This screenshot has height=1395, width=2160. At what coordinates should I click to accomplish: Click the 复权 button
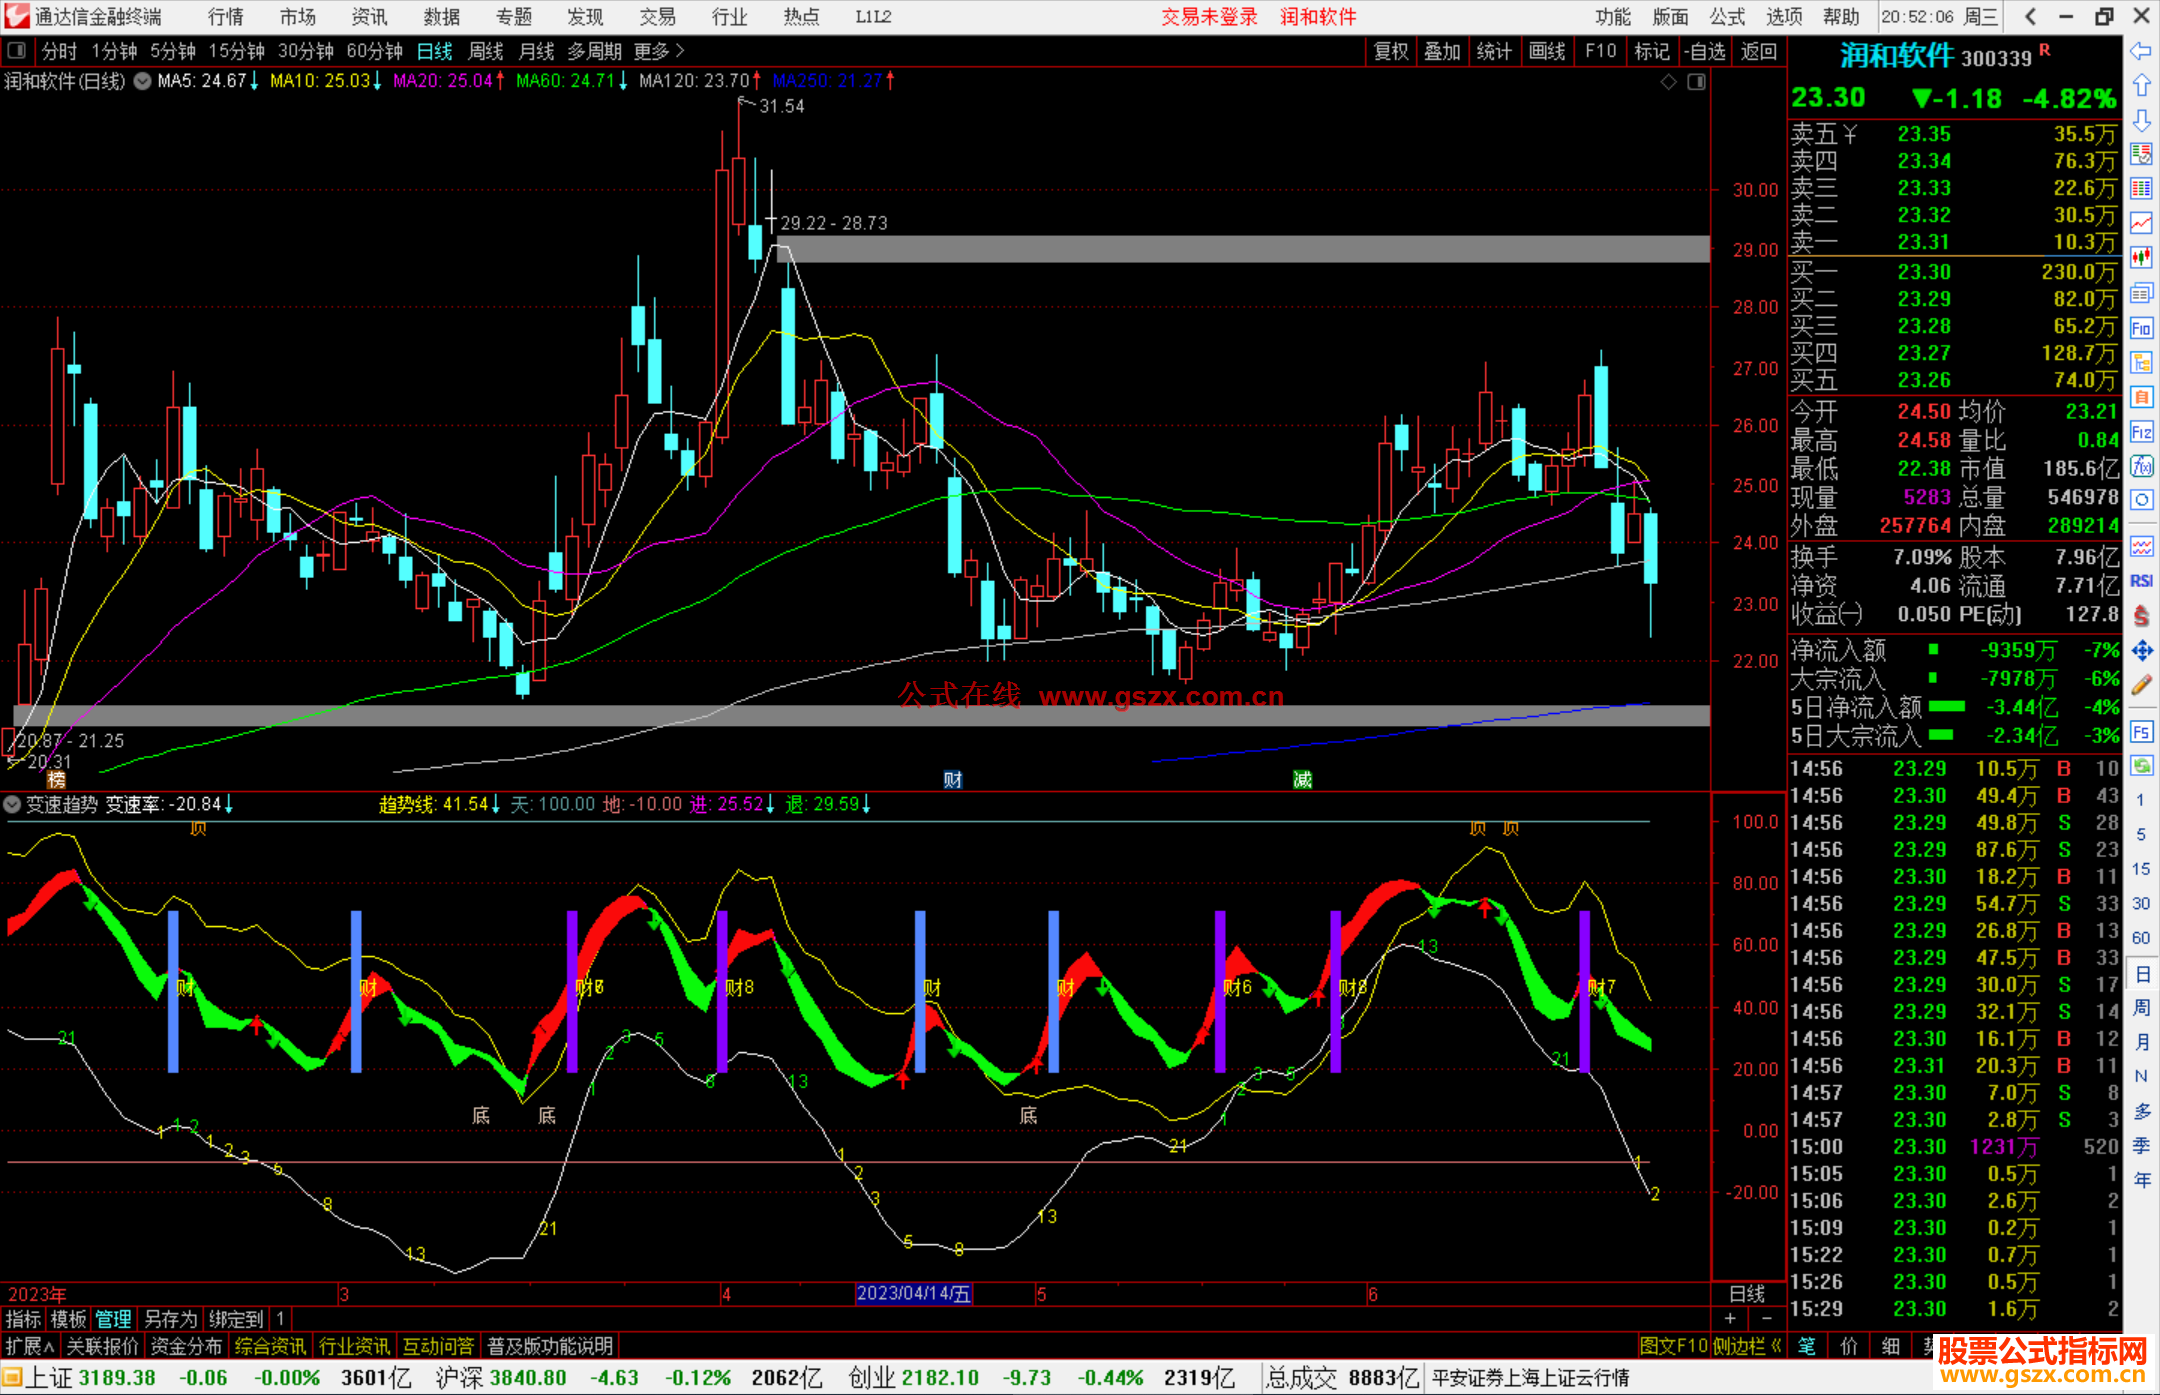click(1391, 51)
